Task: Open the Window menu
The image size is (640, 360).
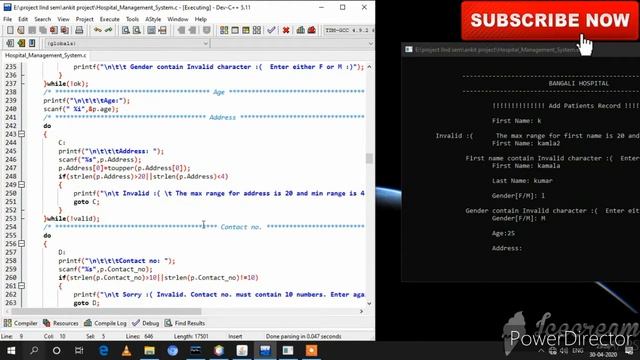Action: [178, 19]
